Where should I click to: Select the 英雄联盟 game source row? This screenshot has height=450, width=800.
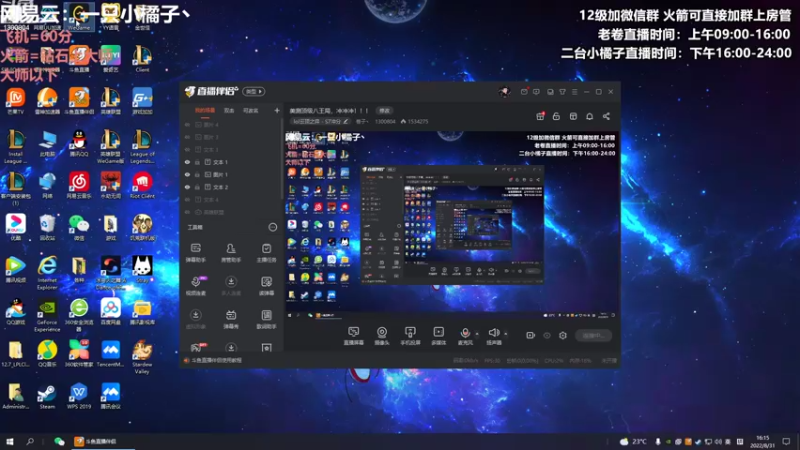pos(231,212)
